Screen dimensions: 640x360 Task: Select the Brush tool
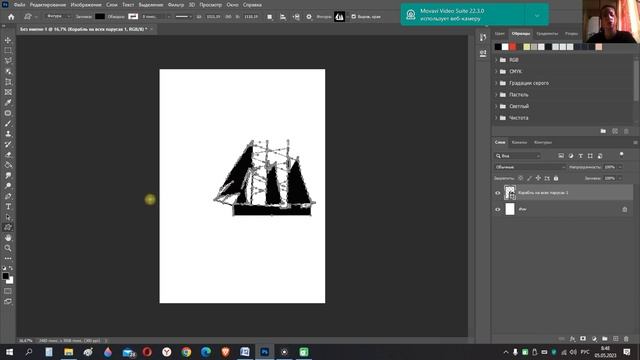tap(8, 123)
